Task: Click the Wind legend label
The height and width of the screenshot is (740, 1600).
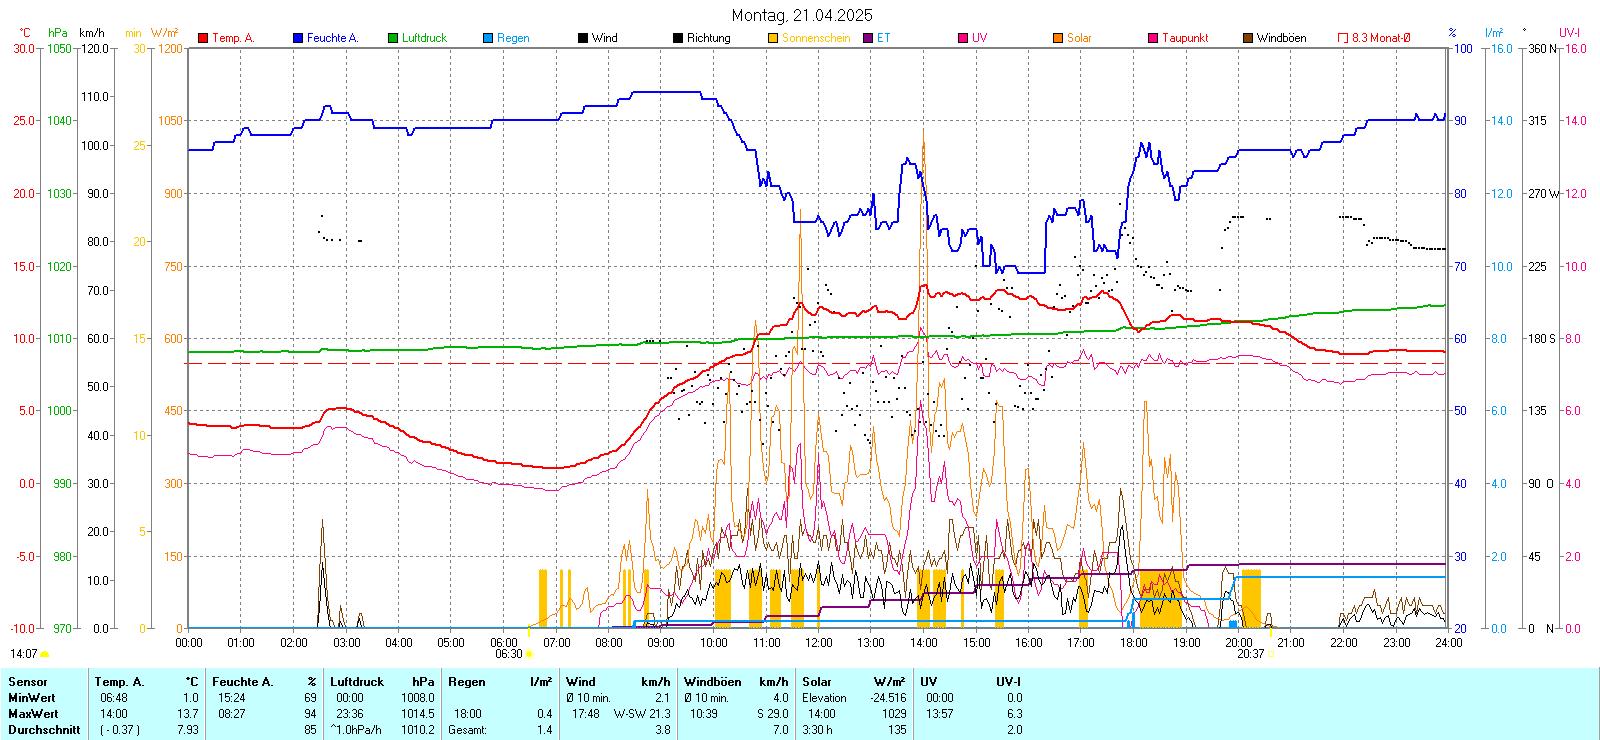Action: coord(604,38)
